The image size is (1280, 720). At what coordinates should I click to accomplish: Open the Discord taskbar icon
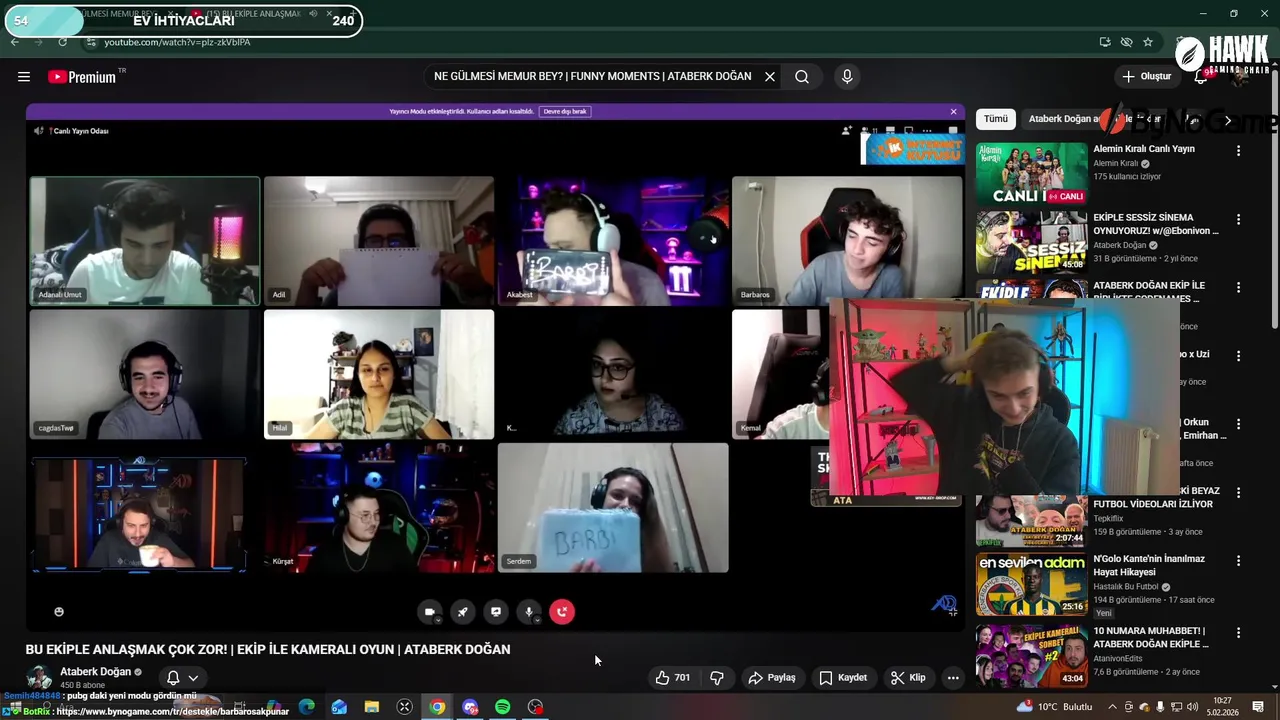pyautogui.click(x=470, y=707)
